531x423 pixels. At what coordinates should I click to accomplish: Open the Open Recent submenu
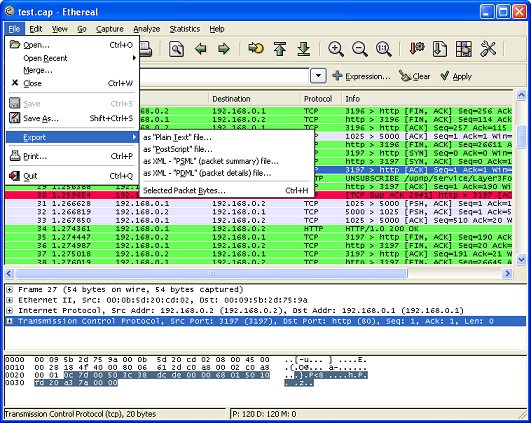point(72,58)
